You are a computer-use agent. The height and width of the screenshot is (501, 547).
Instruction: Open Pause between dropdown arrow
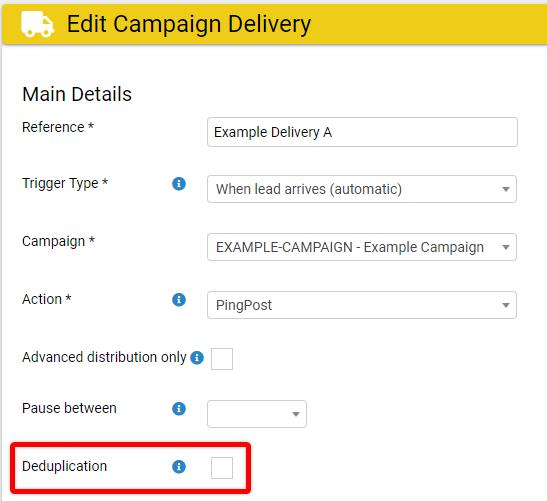point(296,414)
